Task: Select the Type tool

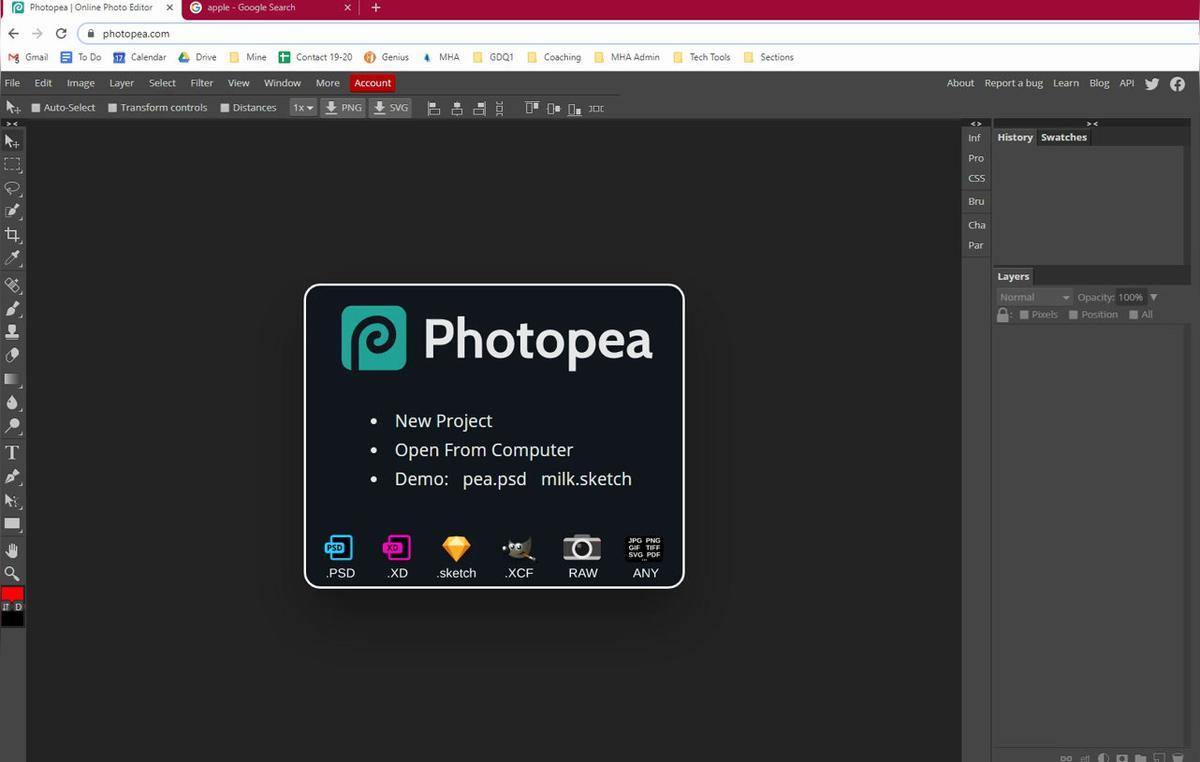Action: coord(12,453)
